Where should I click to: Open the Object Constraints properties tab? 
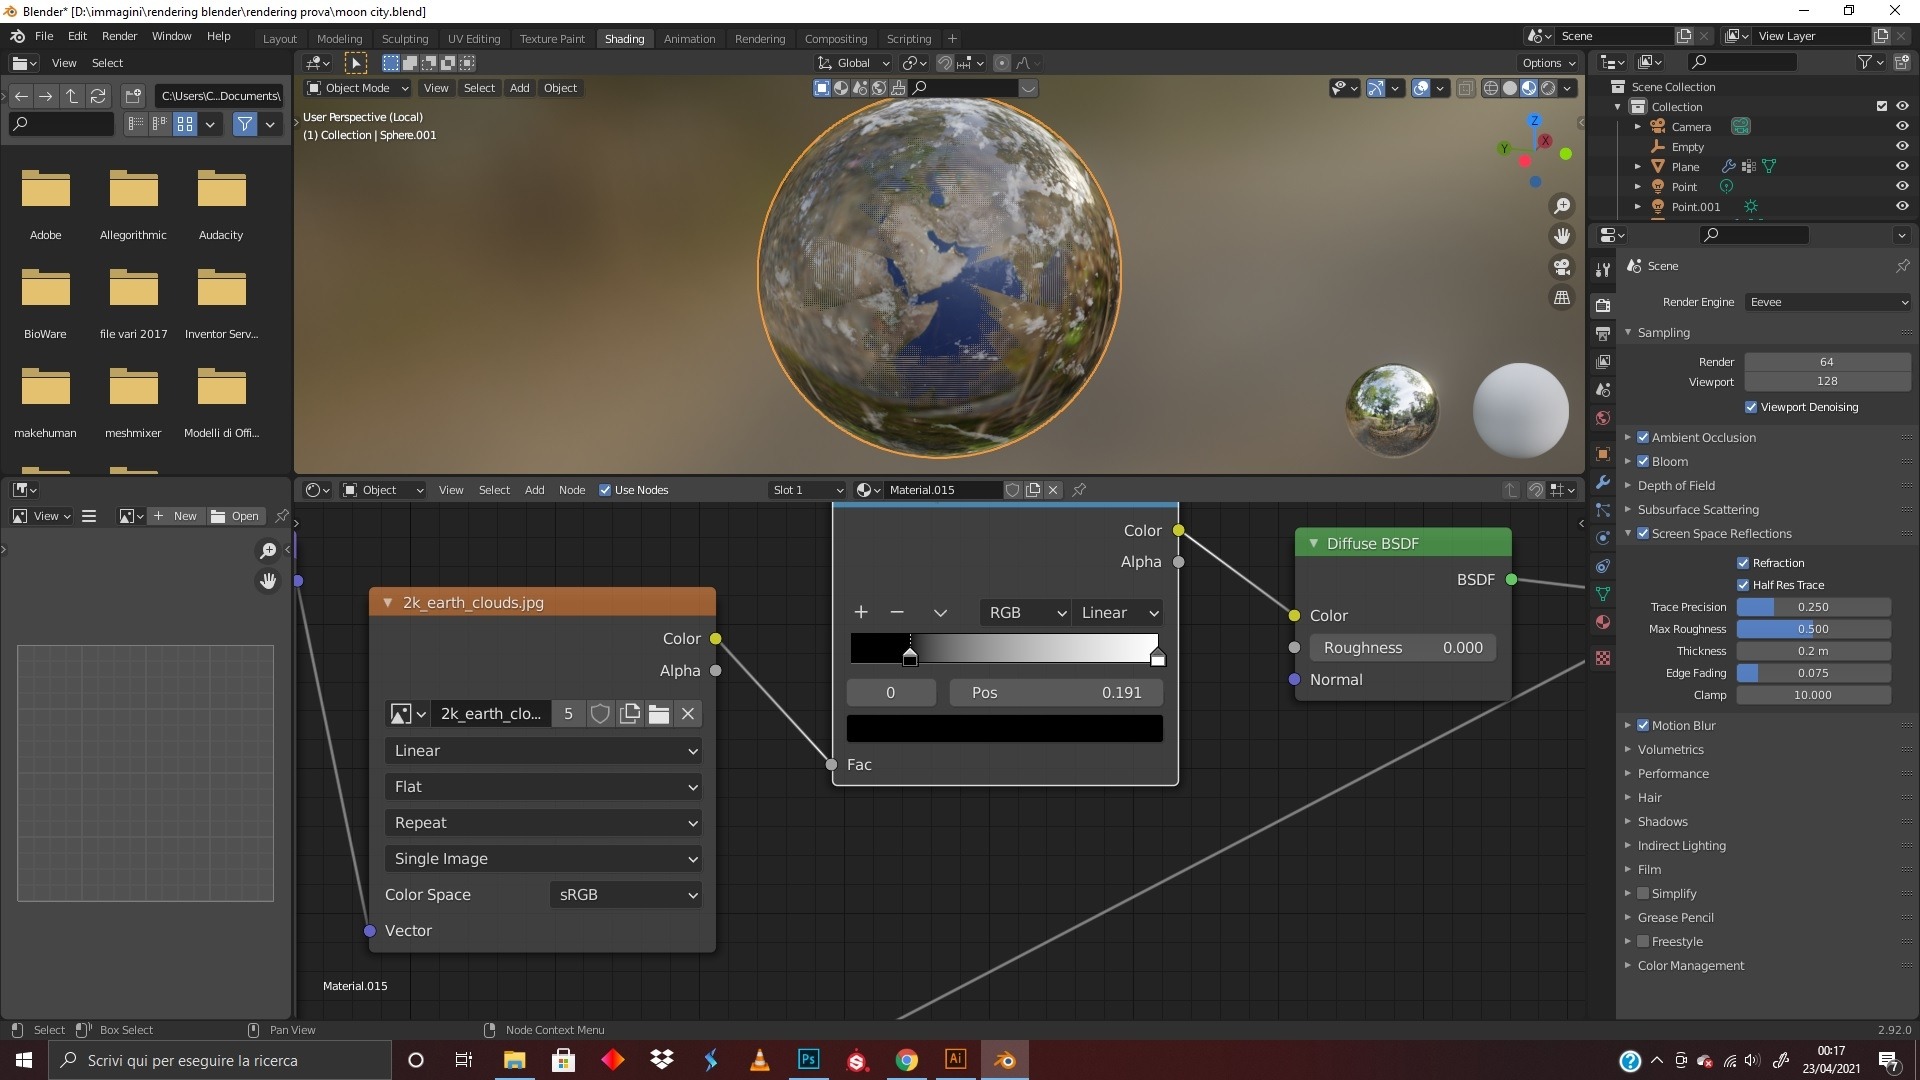coord(1603,566)
